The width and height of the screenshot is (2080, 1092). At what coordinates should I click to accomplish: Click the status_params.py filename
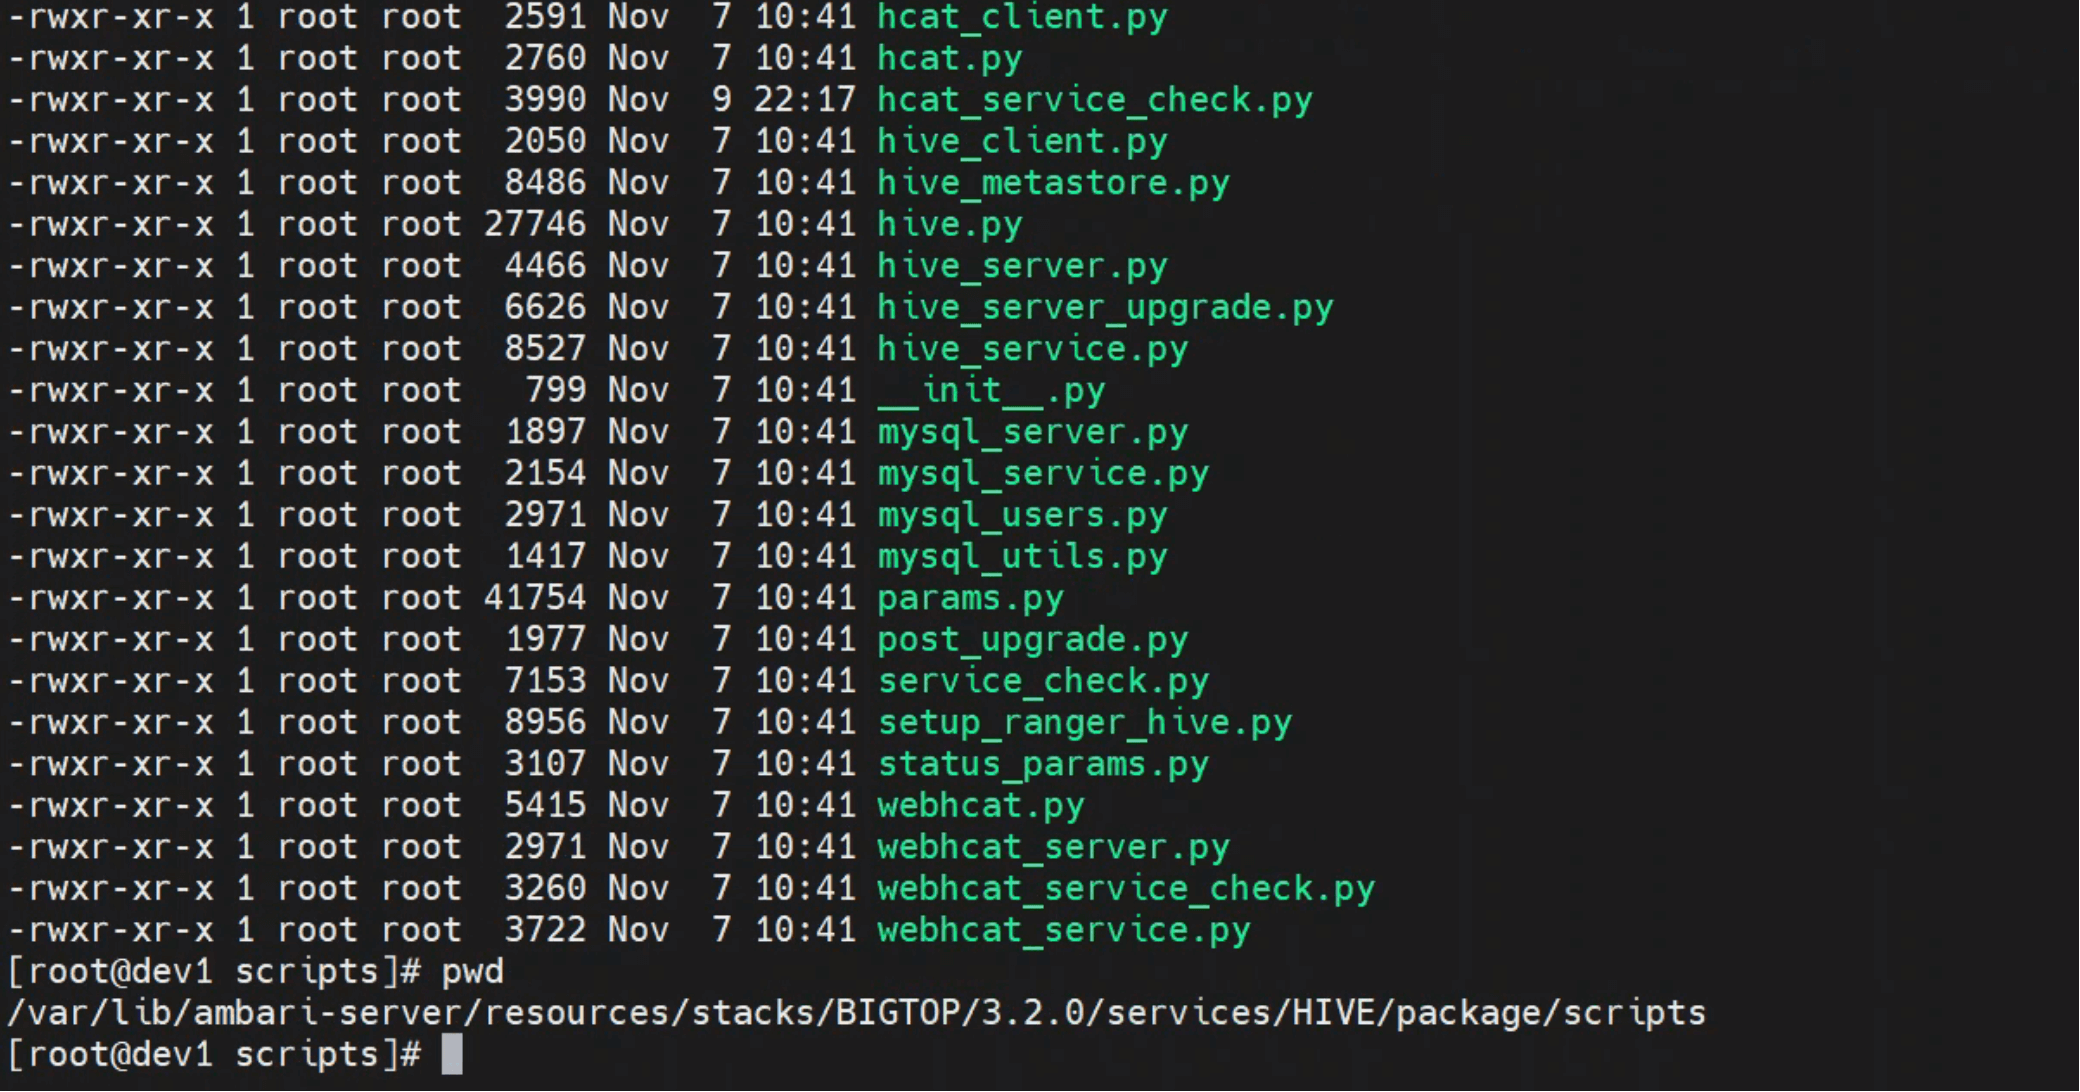click(x=1043, y=765)
